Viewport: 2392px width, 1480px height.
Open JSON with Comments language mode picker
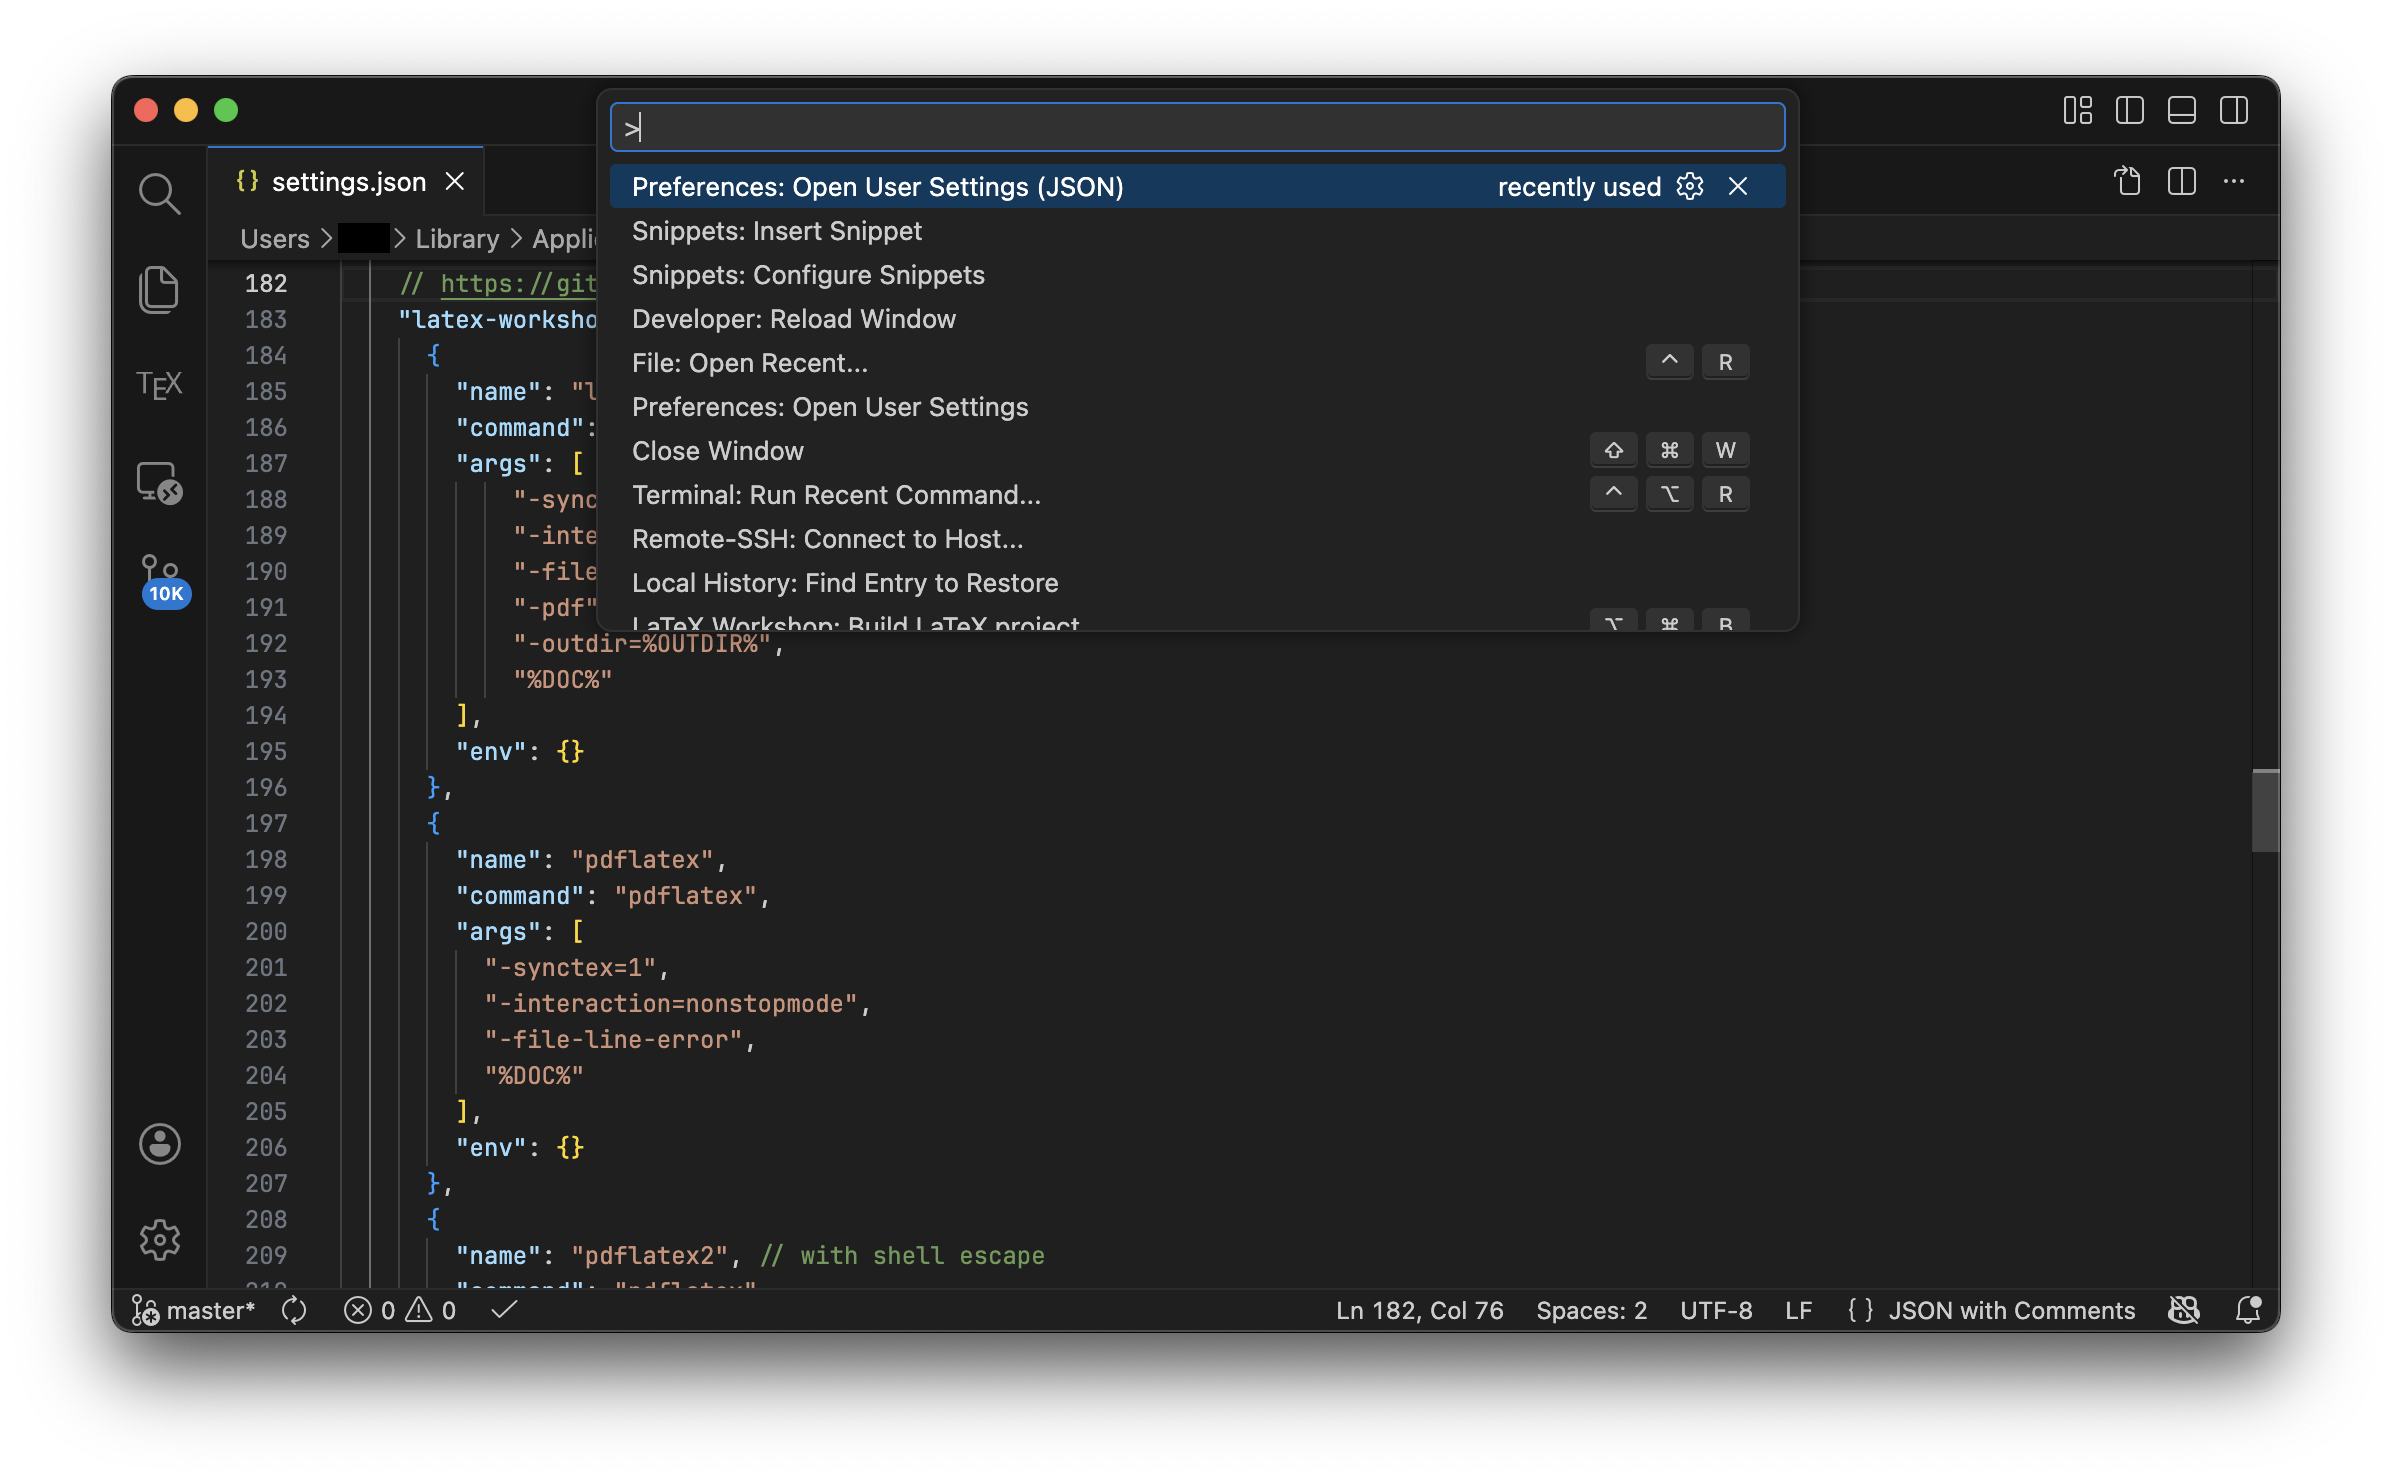point(2010,1310)
